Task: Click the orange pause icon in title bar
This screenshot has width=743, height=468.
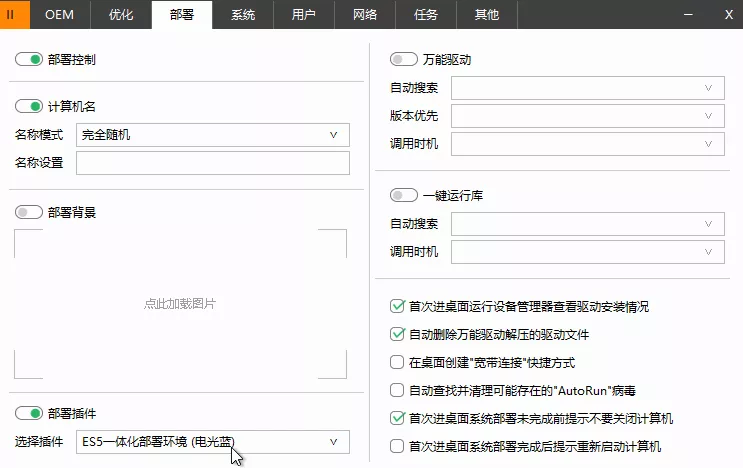Action: point(11,15)
